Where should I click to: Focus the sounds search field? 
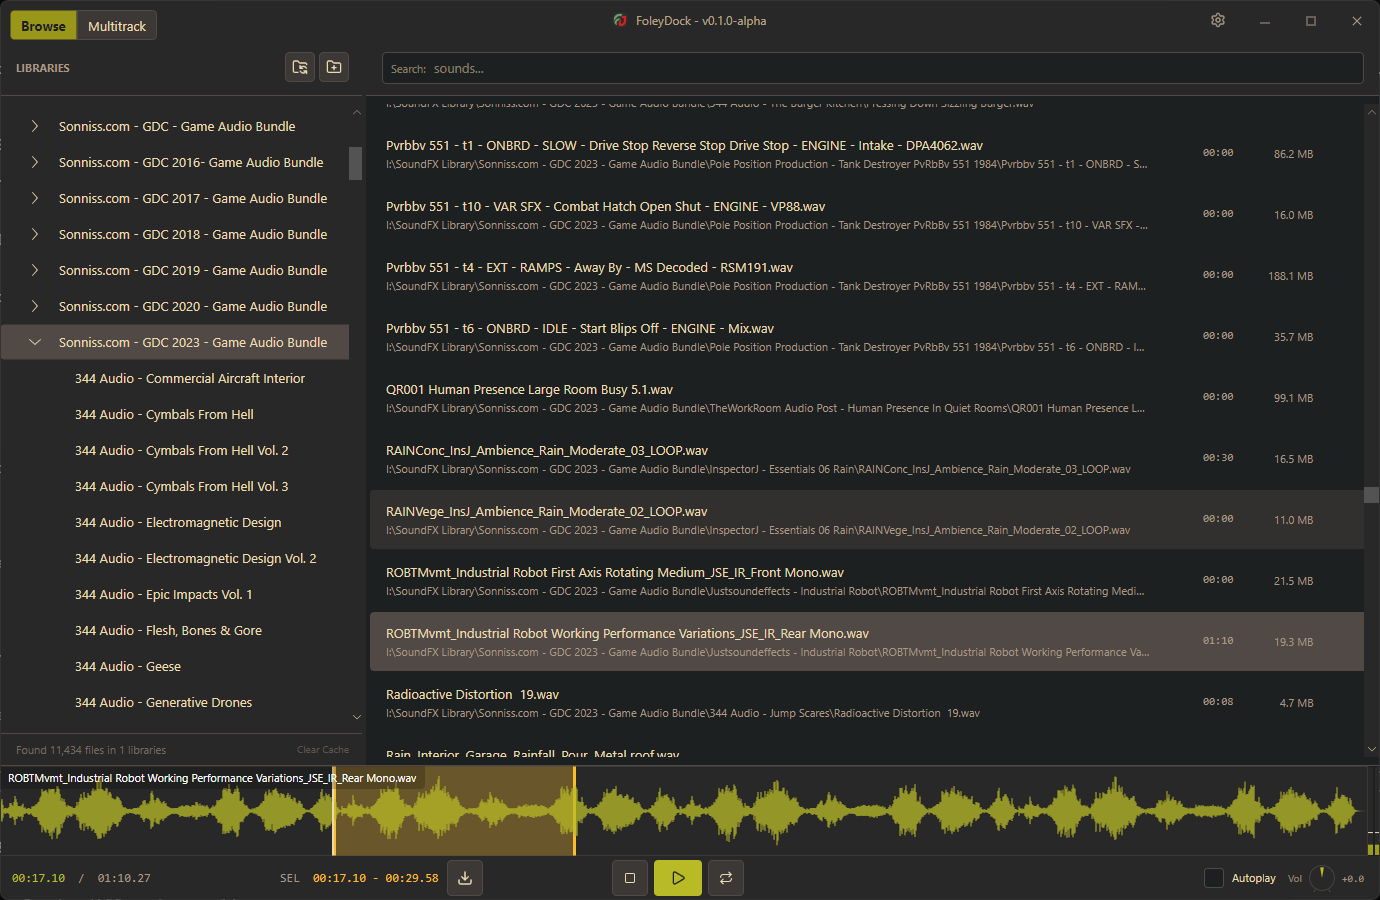point(872,68)
